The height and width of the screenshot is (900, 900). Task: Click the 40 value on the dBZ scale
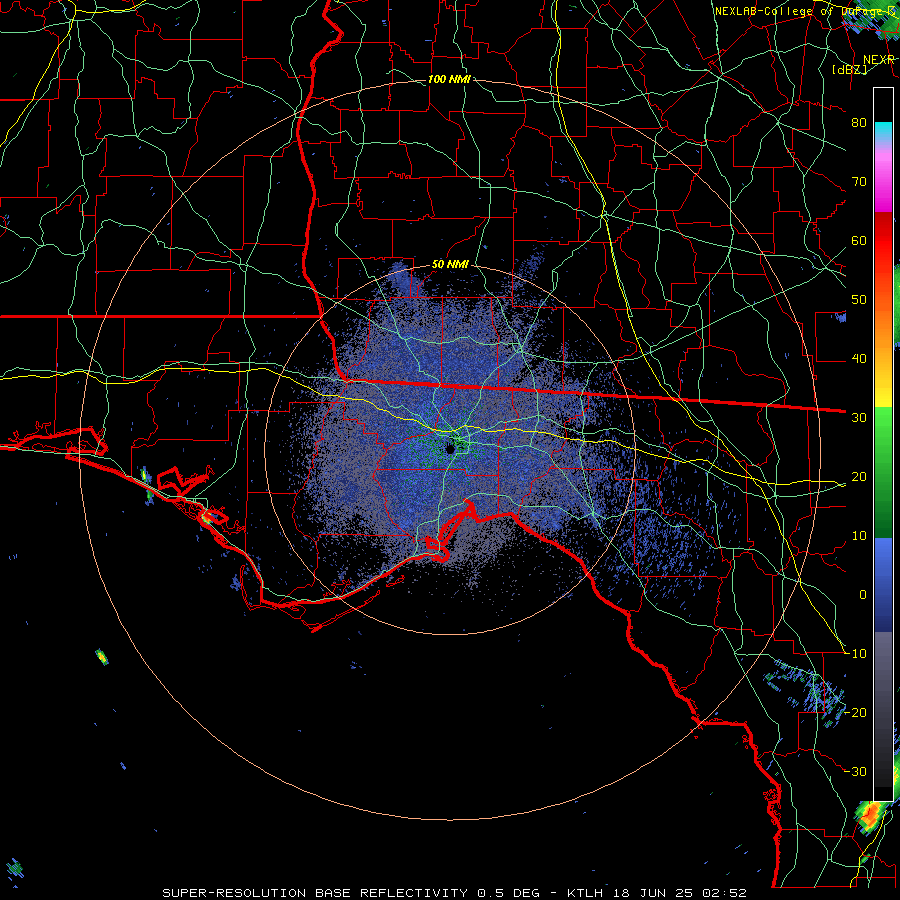(859, 359)
